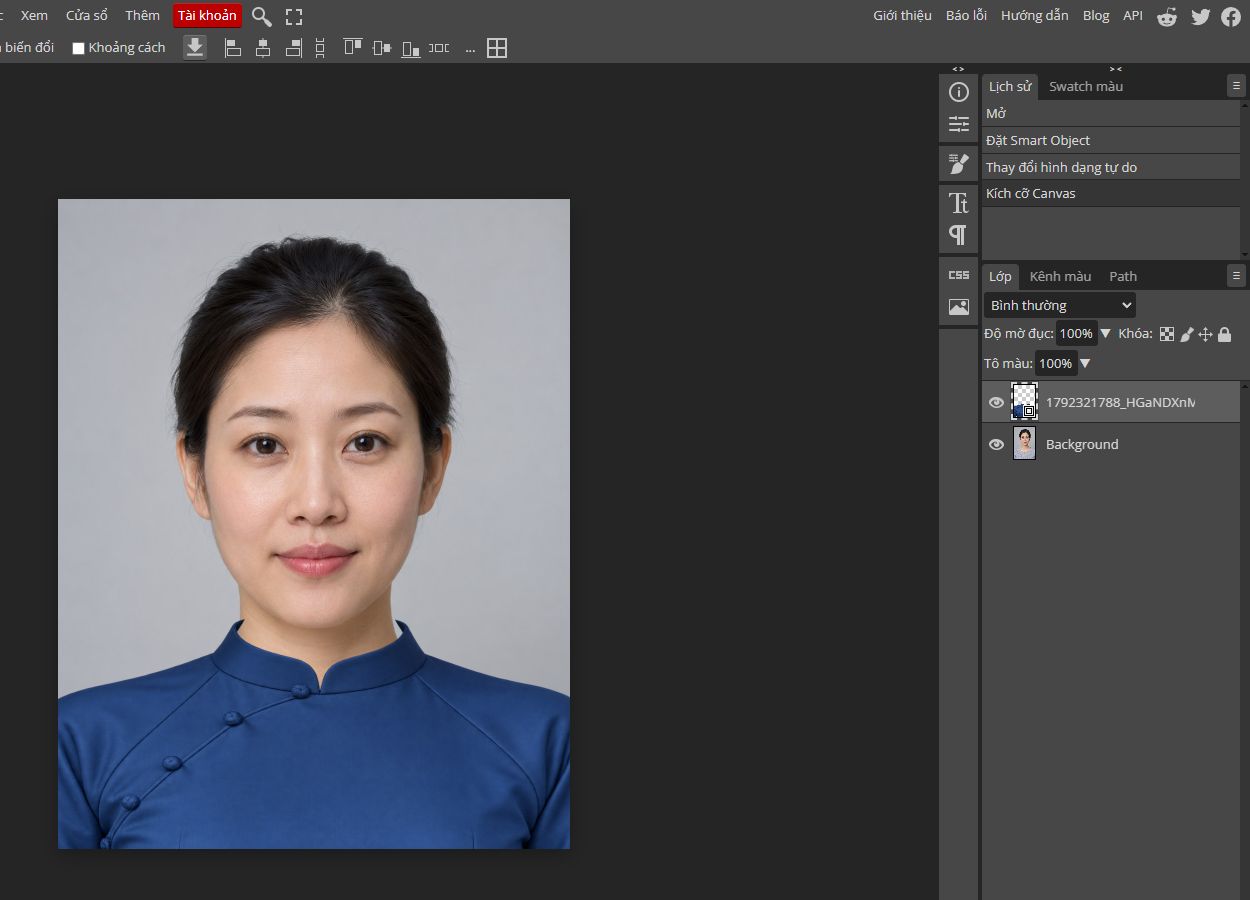Collapse right panel column arrows
Image resolution: width=1250 pixels, height=900 pixels.
click(1116, 69)
